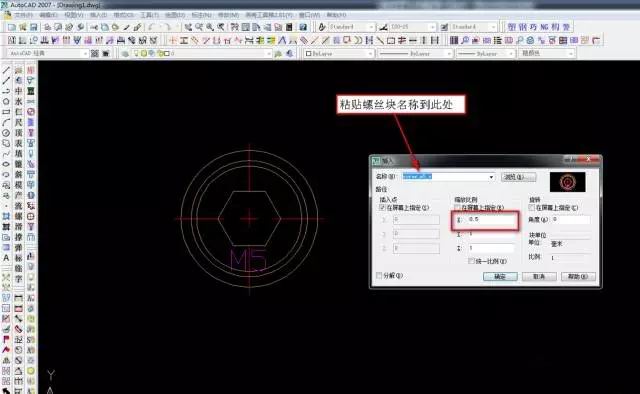Image resolution: width=640 pixels, height=394 pixels.
Task: Open the 编辑(E) menu
Action: click(49, 15)
